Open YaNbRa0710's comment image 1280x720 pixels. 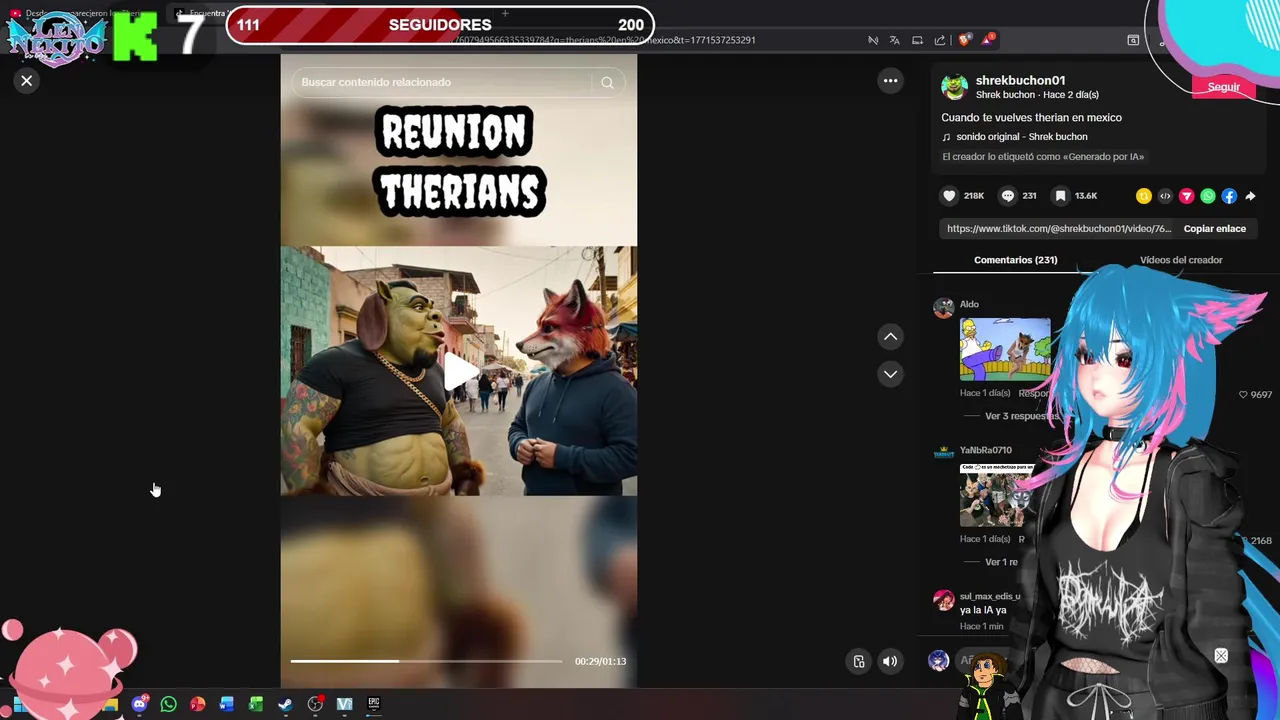pos(996,495)
